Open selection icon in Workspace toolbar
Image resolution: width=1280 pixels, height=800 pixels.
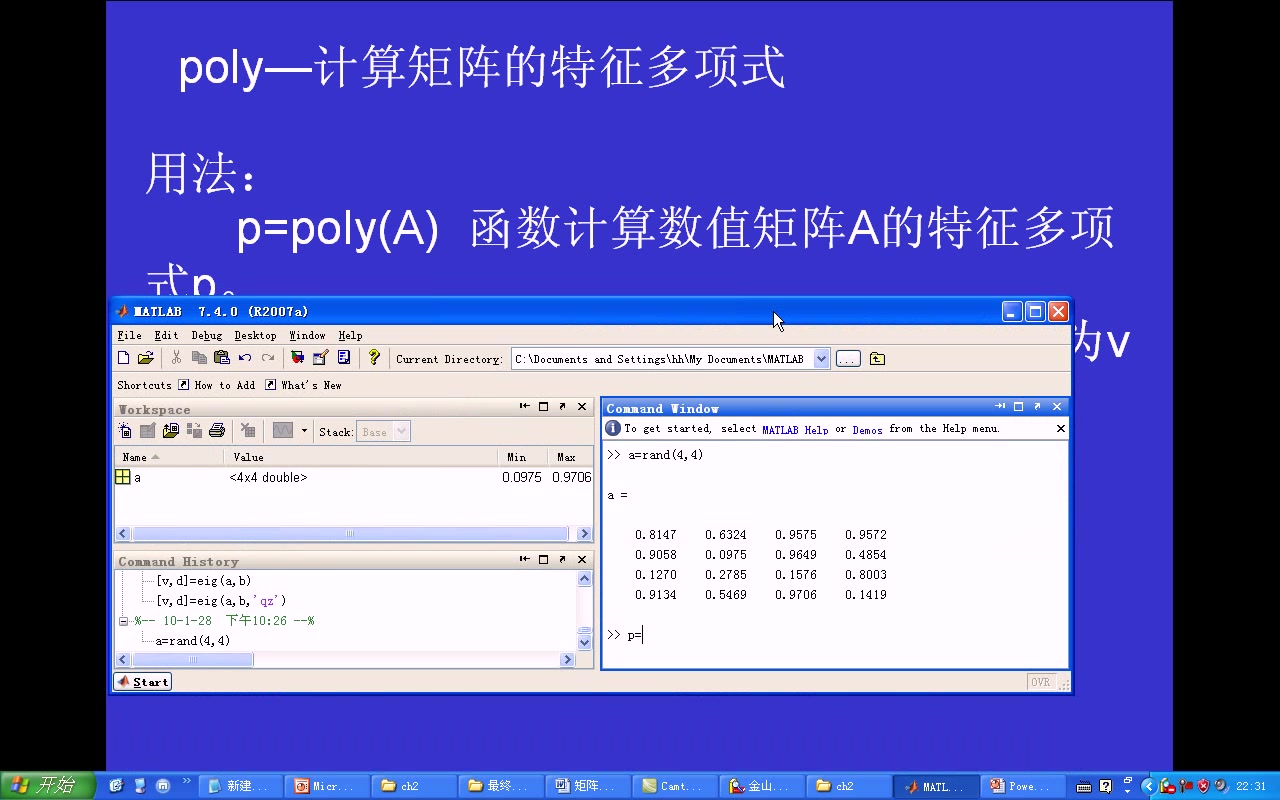click(x=148, y=431)
